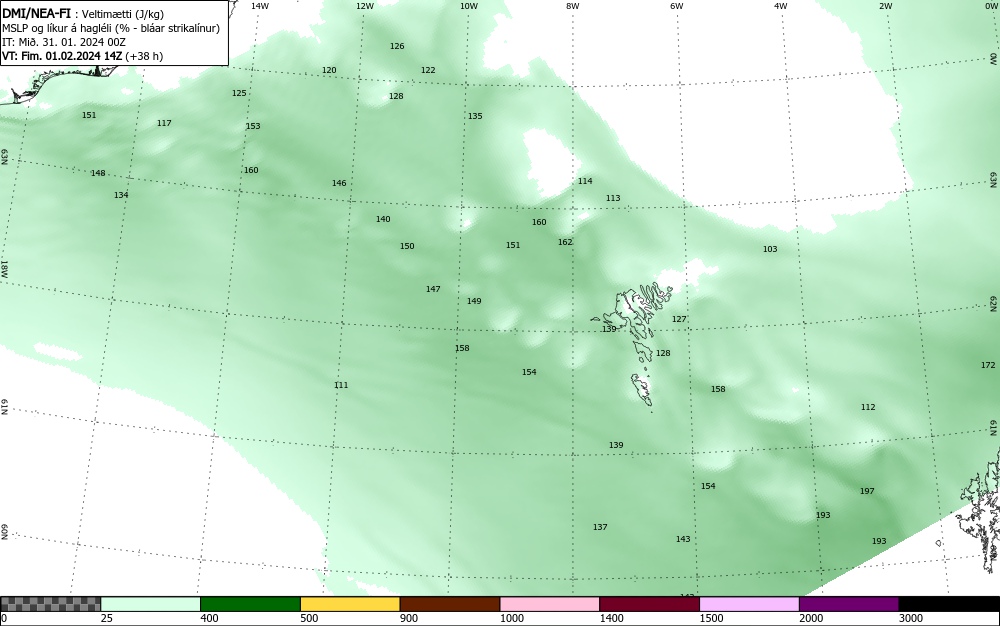1000x626 pixels.
Task: Click the map value 150
Action: point(407,246)
